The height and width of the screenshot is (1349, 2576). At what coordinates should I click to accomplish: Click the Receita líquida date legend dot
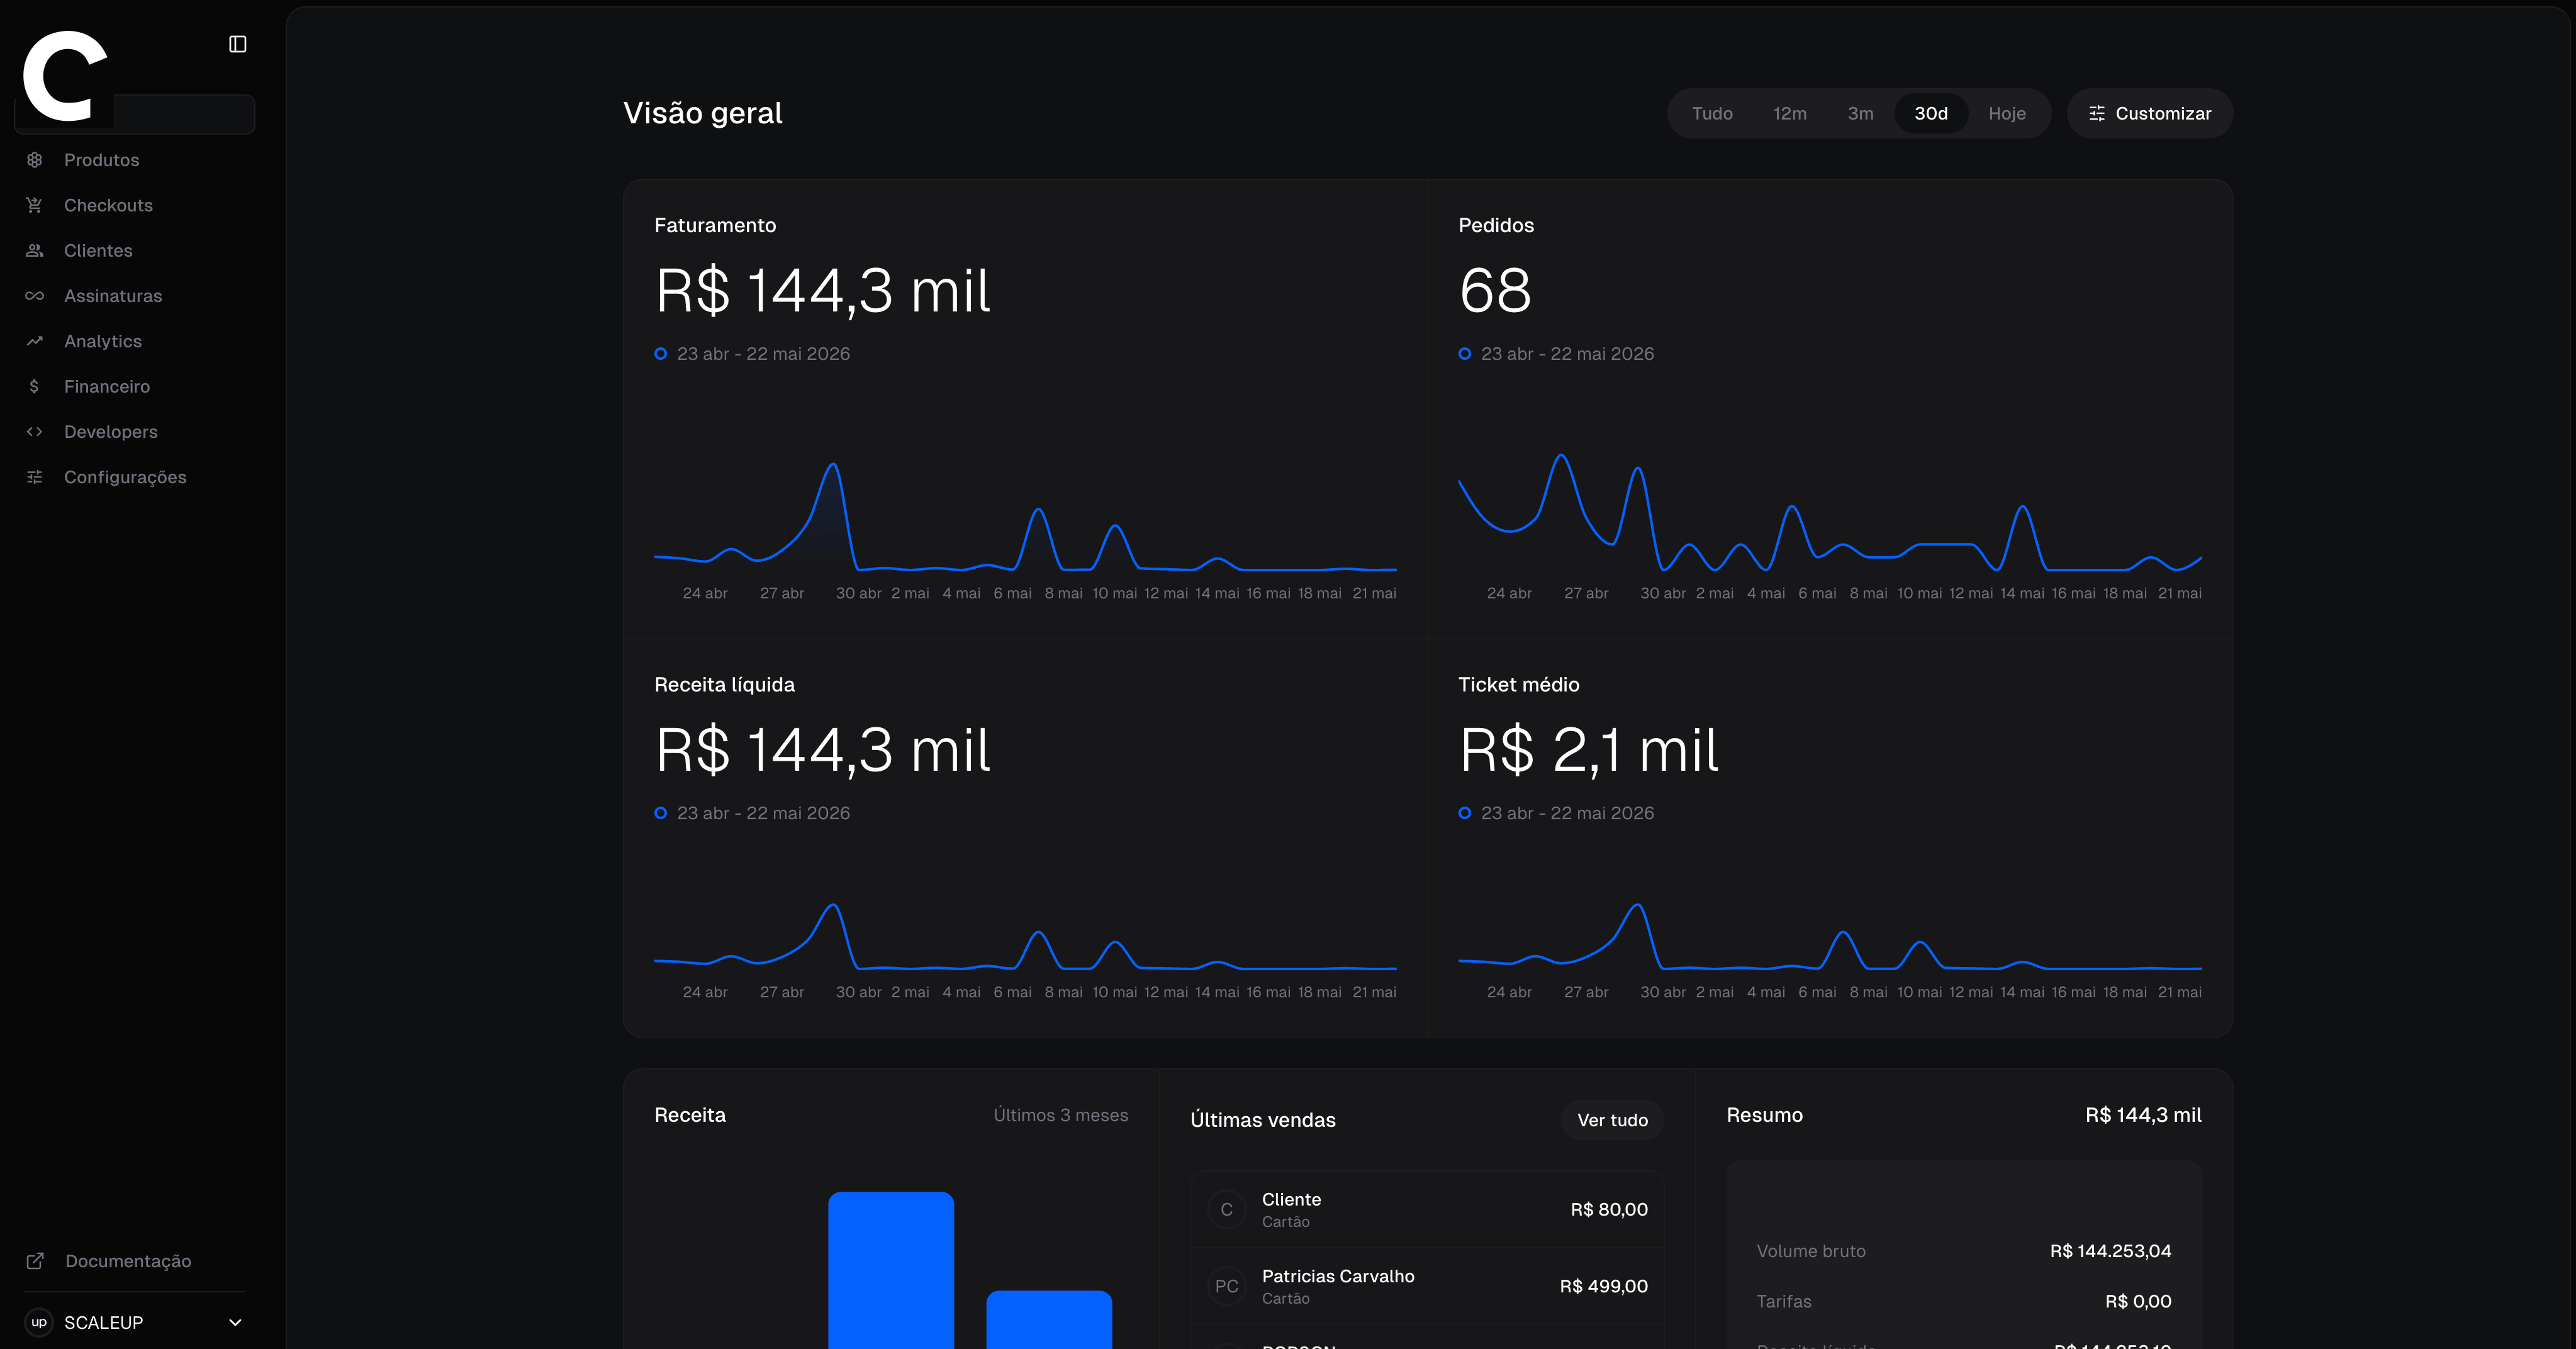[x=660, y=813]
